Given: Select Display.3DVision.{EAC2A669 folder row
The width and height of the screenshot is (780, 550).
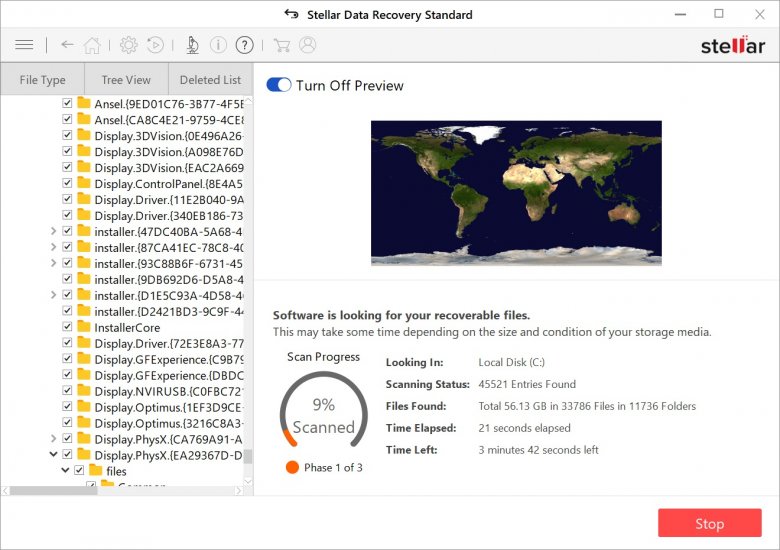Looking at the screenshot, I should pos(153,168).
